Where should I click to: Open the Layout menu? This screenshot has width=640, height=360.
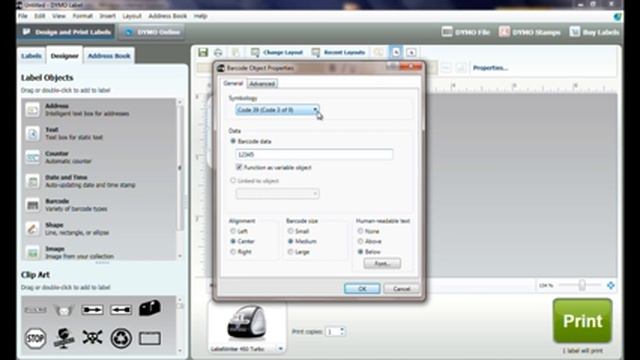(132, 16)
